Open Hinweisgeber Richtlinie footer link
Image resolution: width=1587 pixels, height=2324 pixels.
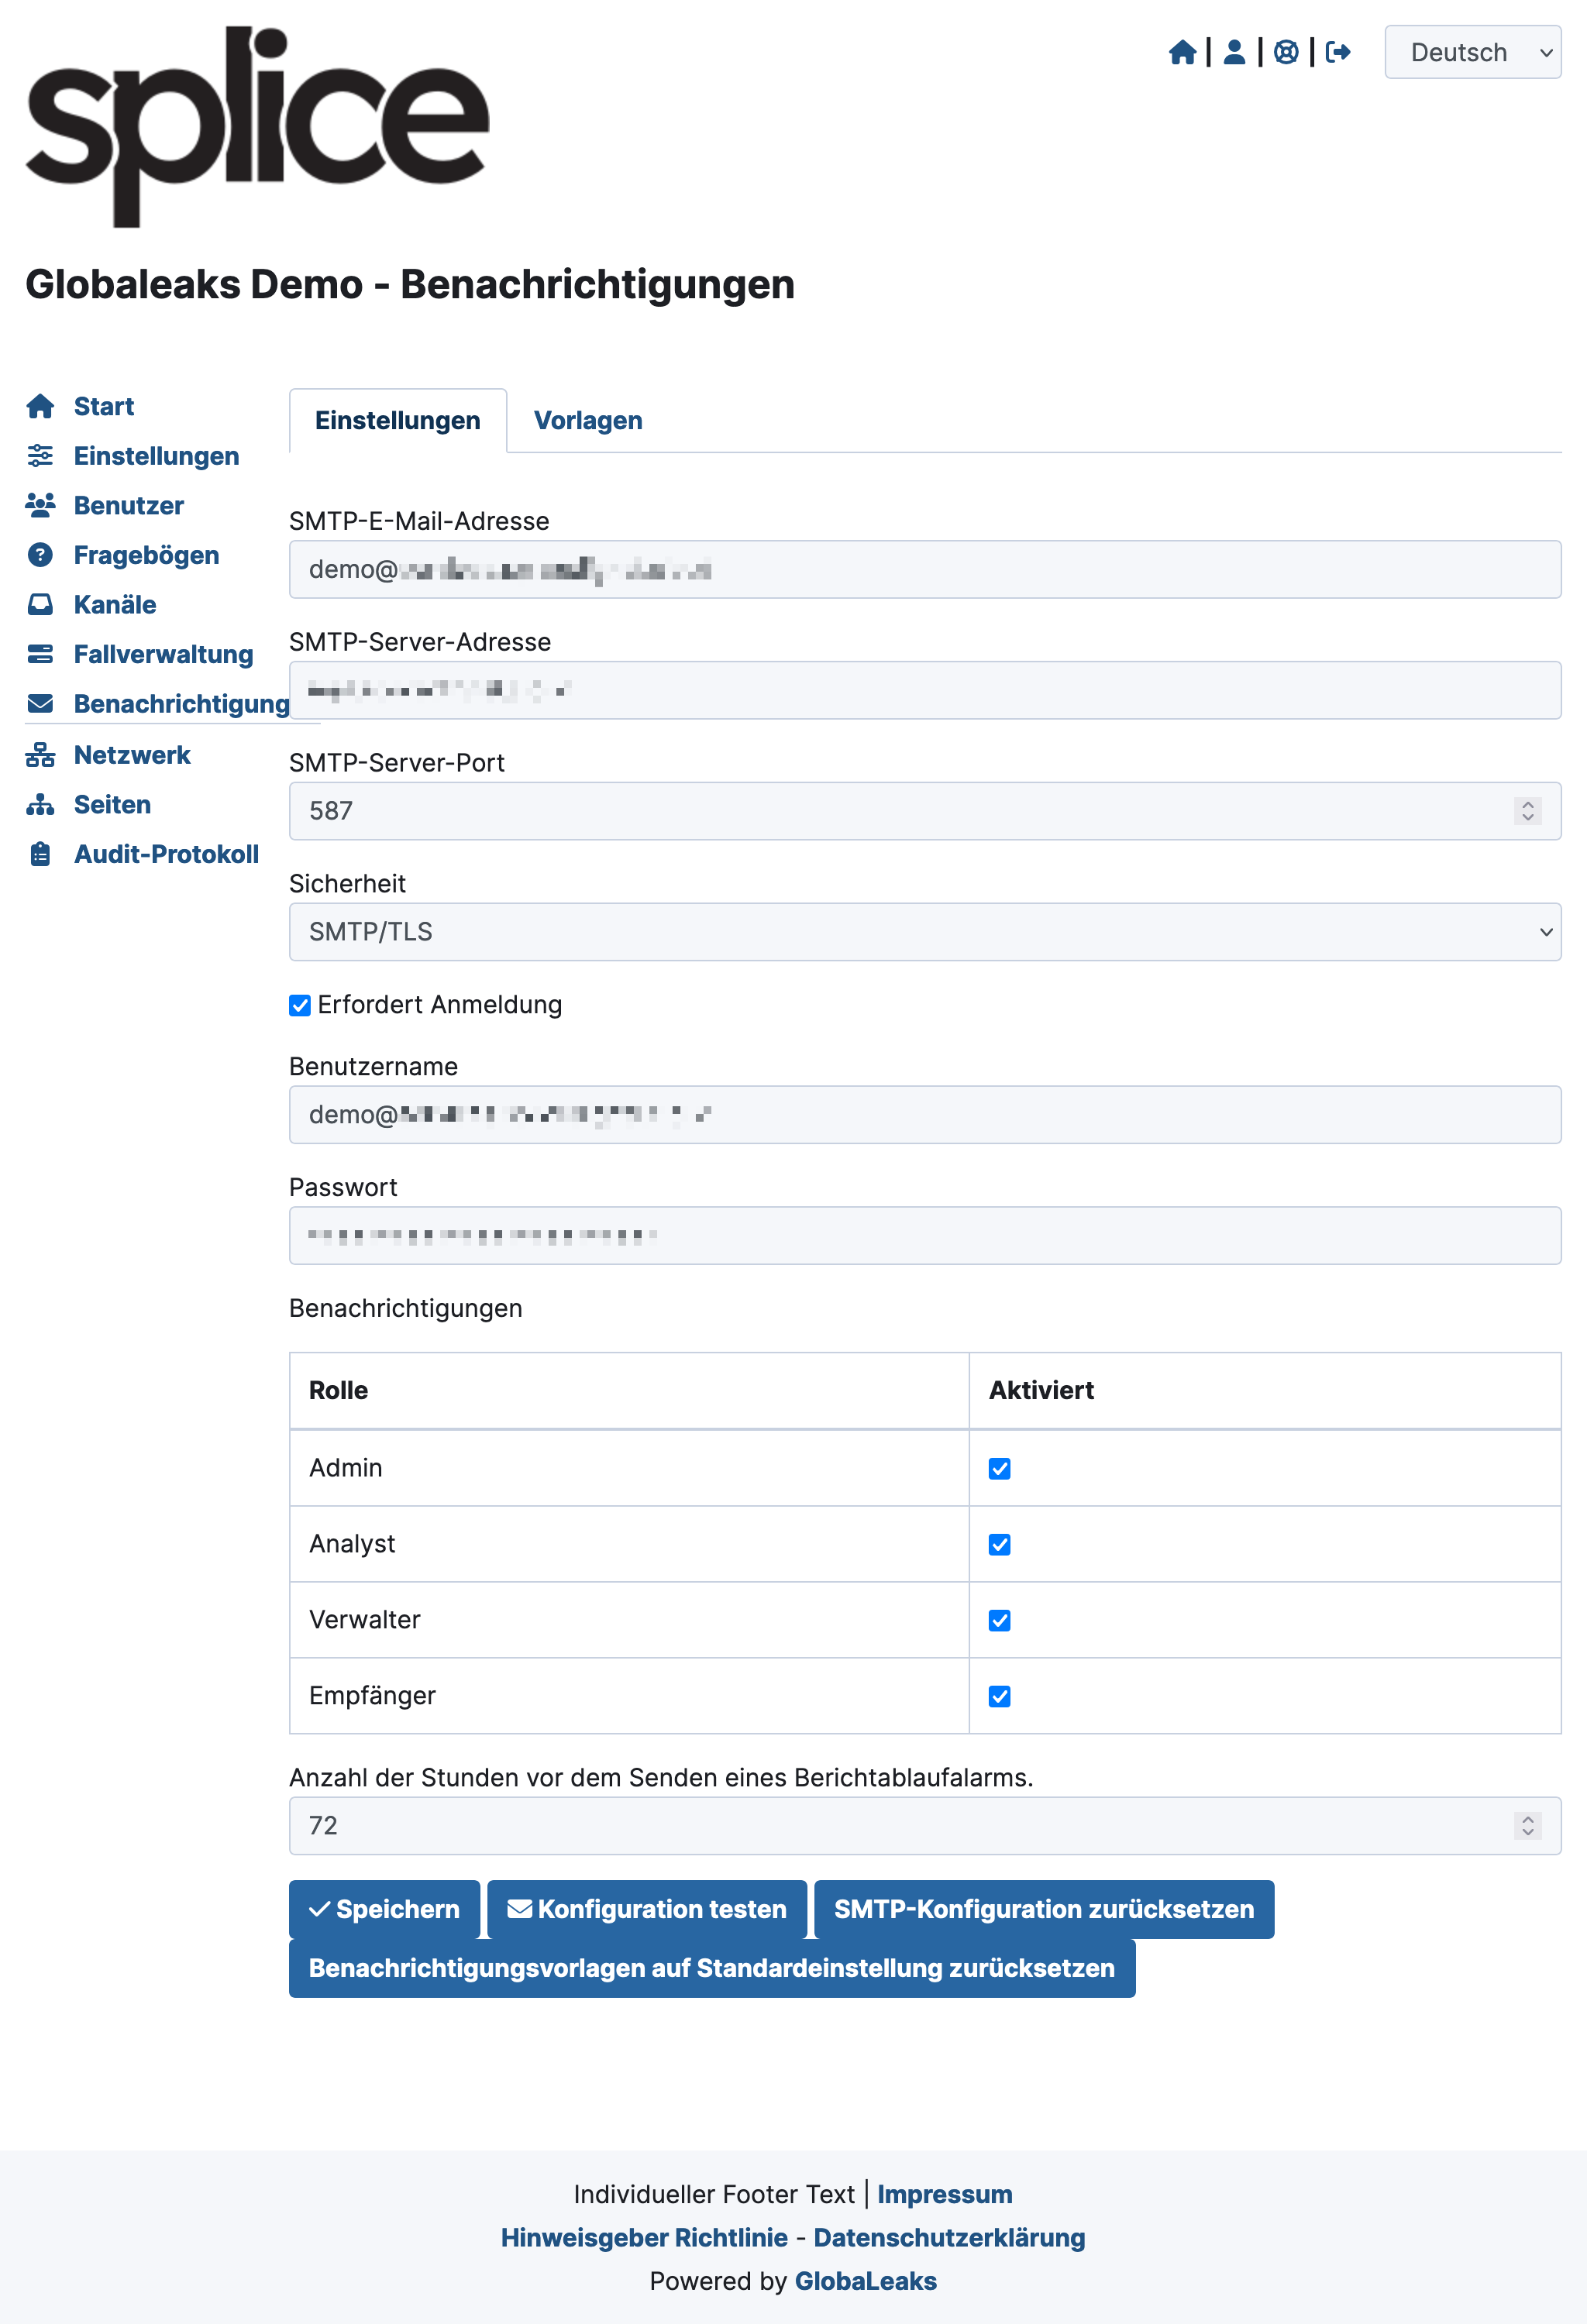pyautogui.click(x=644, y=2238)
